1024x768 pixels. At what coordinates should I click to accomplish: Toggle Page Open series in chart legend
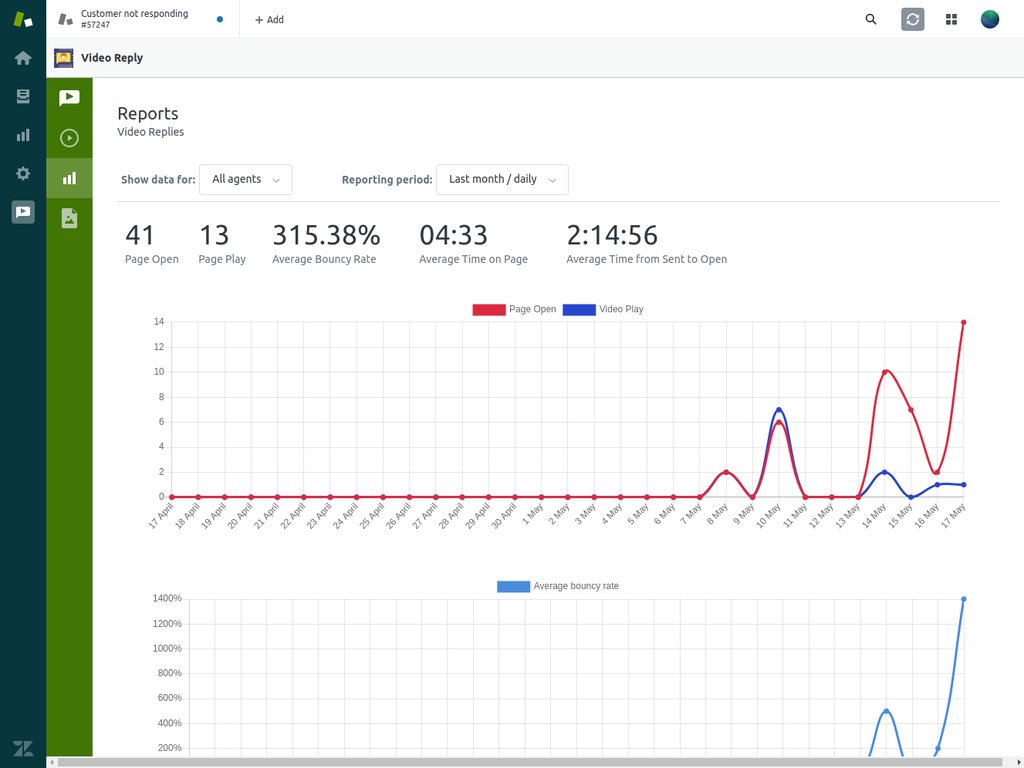pyautogui.click(x=515, y=310)
